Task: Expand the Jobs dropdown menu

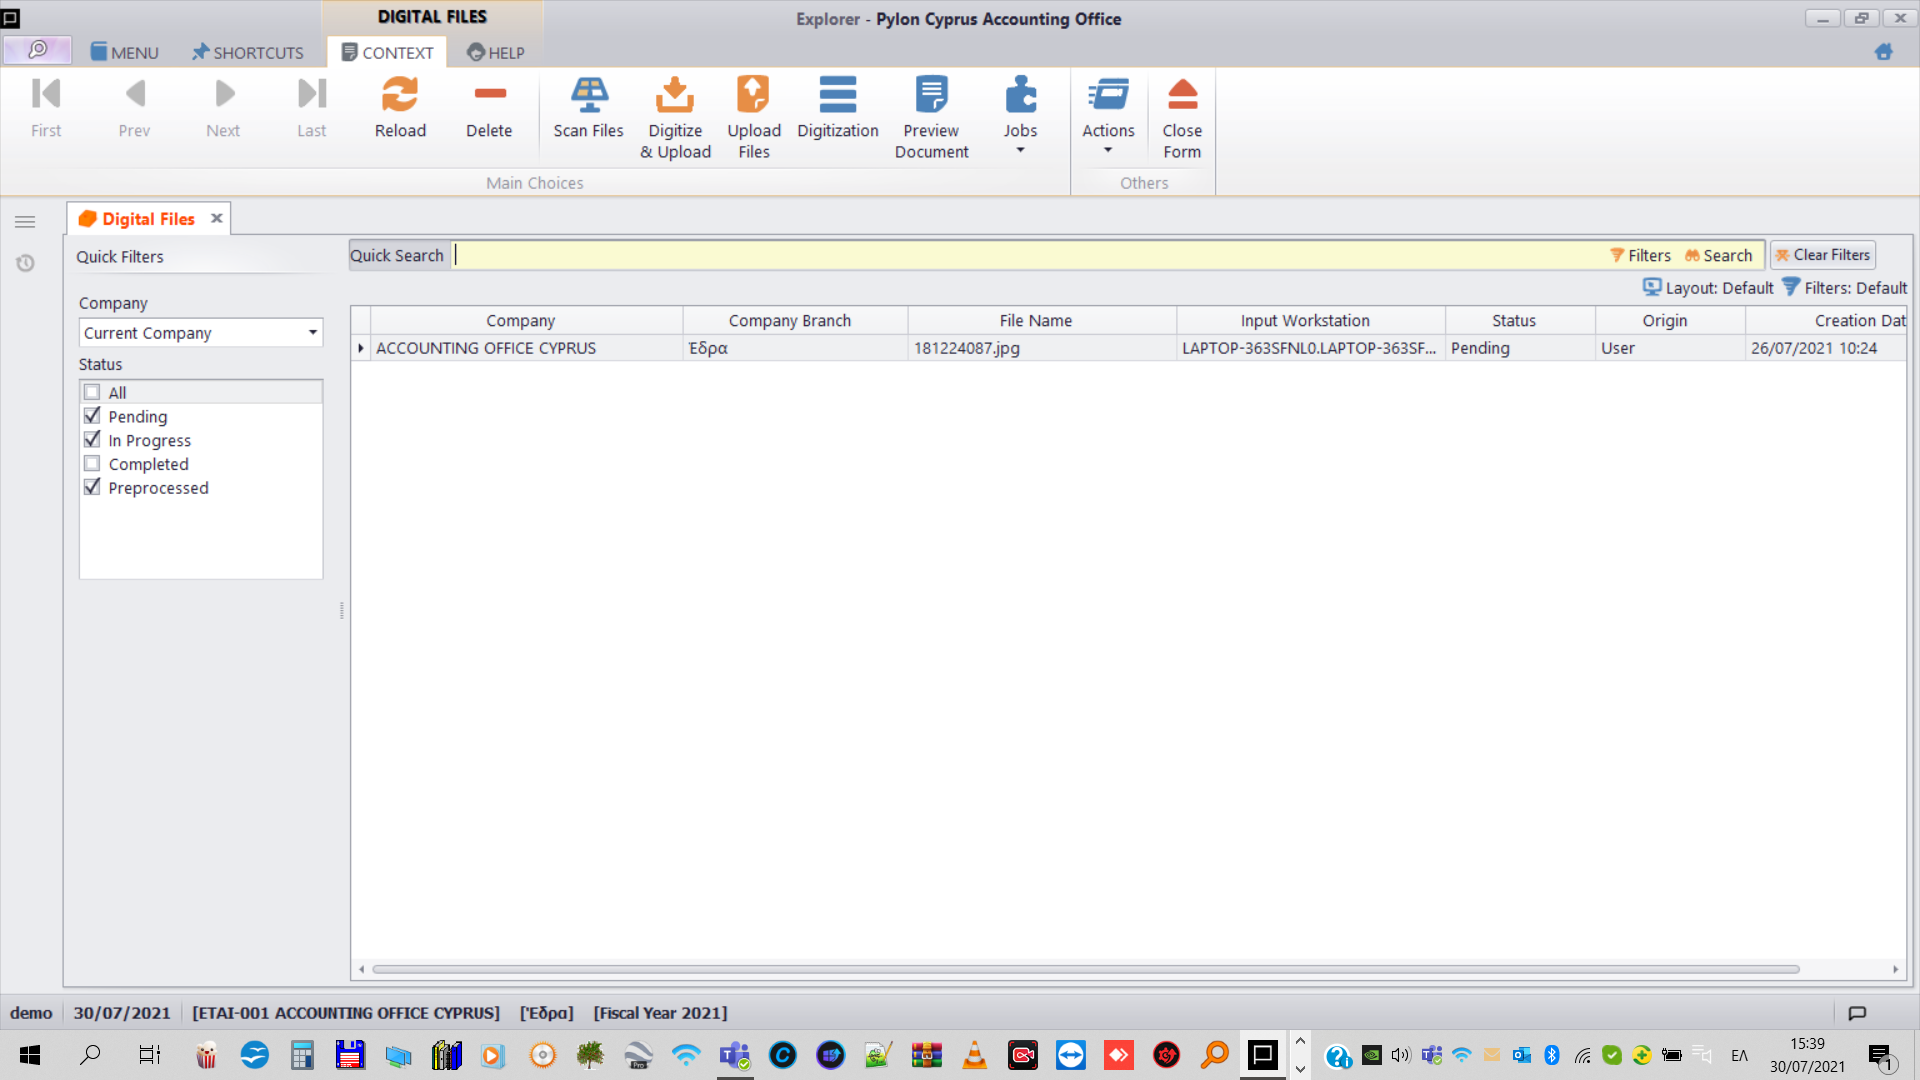Action: pos(1020,150)
